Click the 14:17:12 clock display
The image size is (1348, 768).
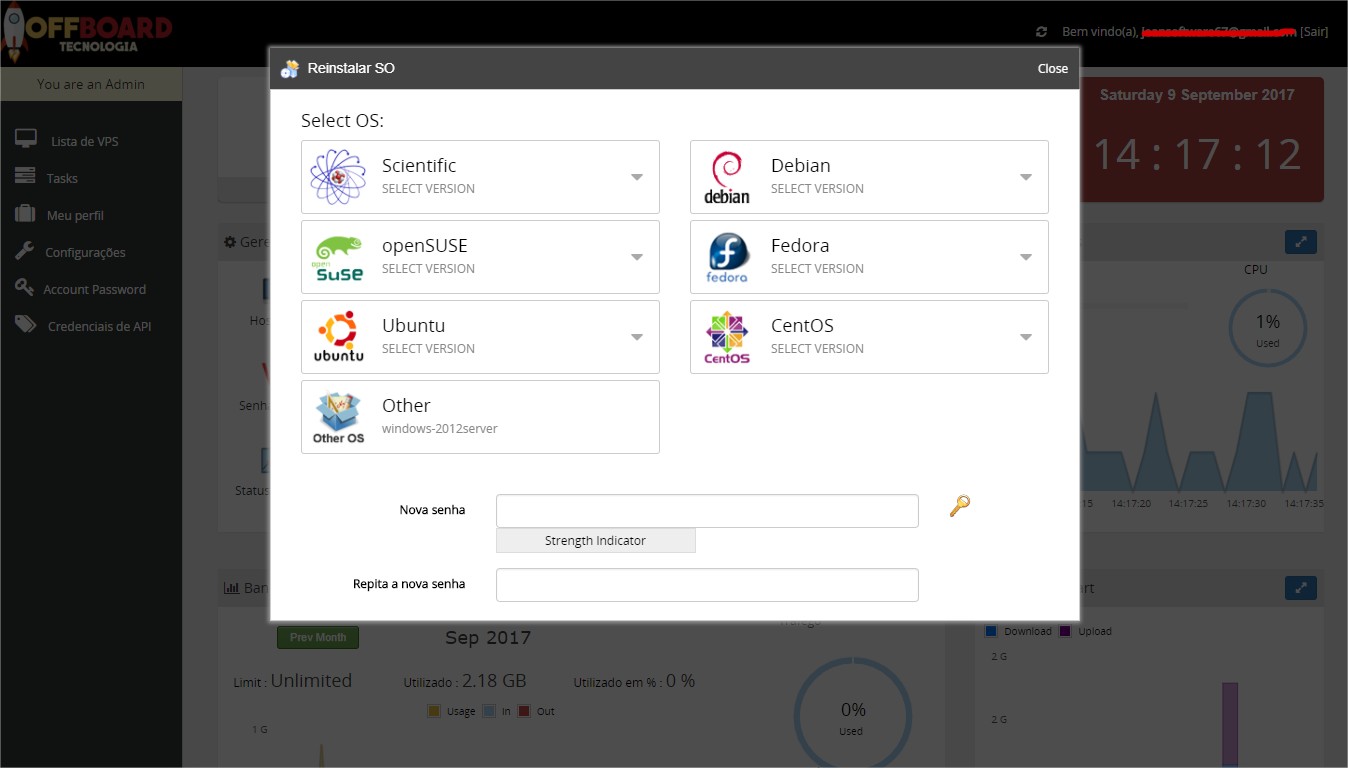pyautogui.click(x=1196, y=155)
